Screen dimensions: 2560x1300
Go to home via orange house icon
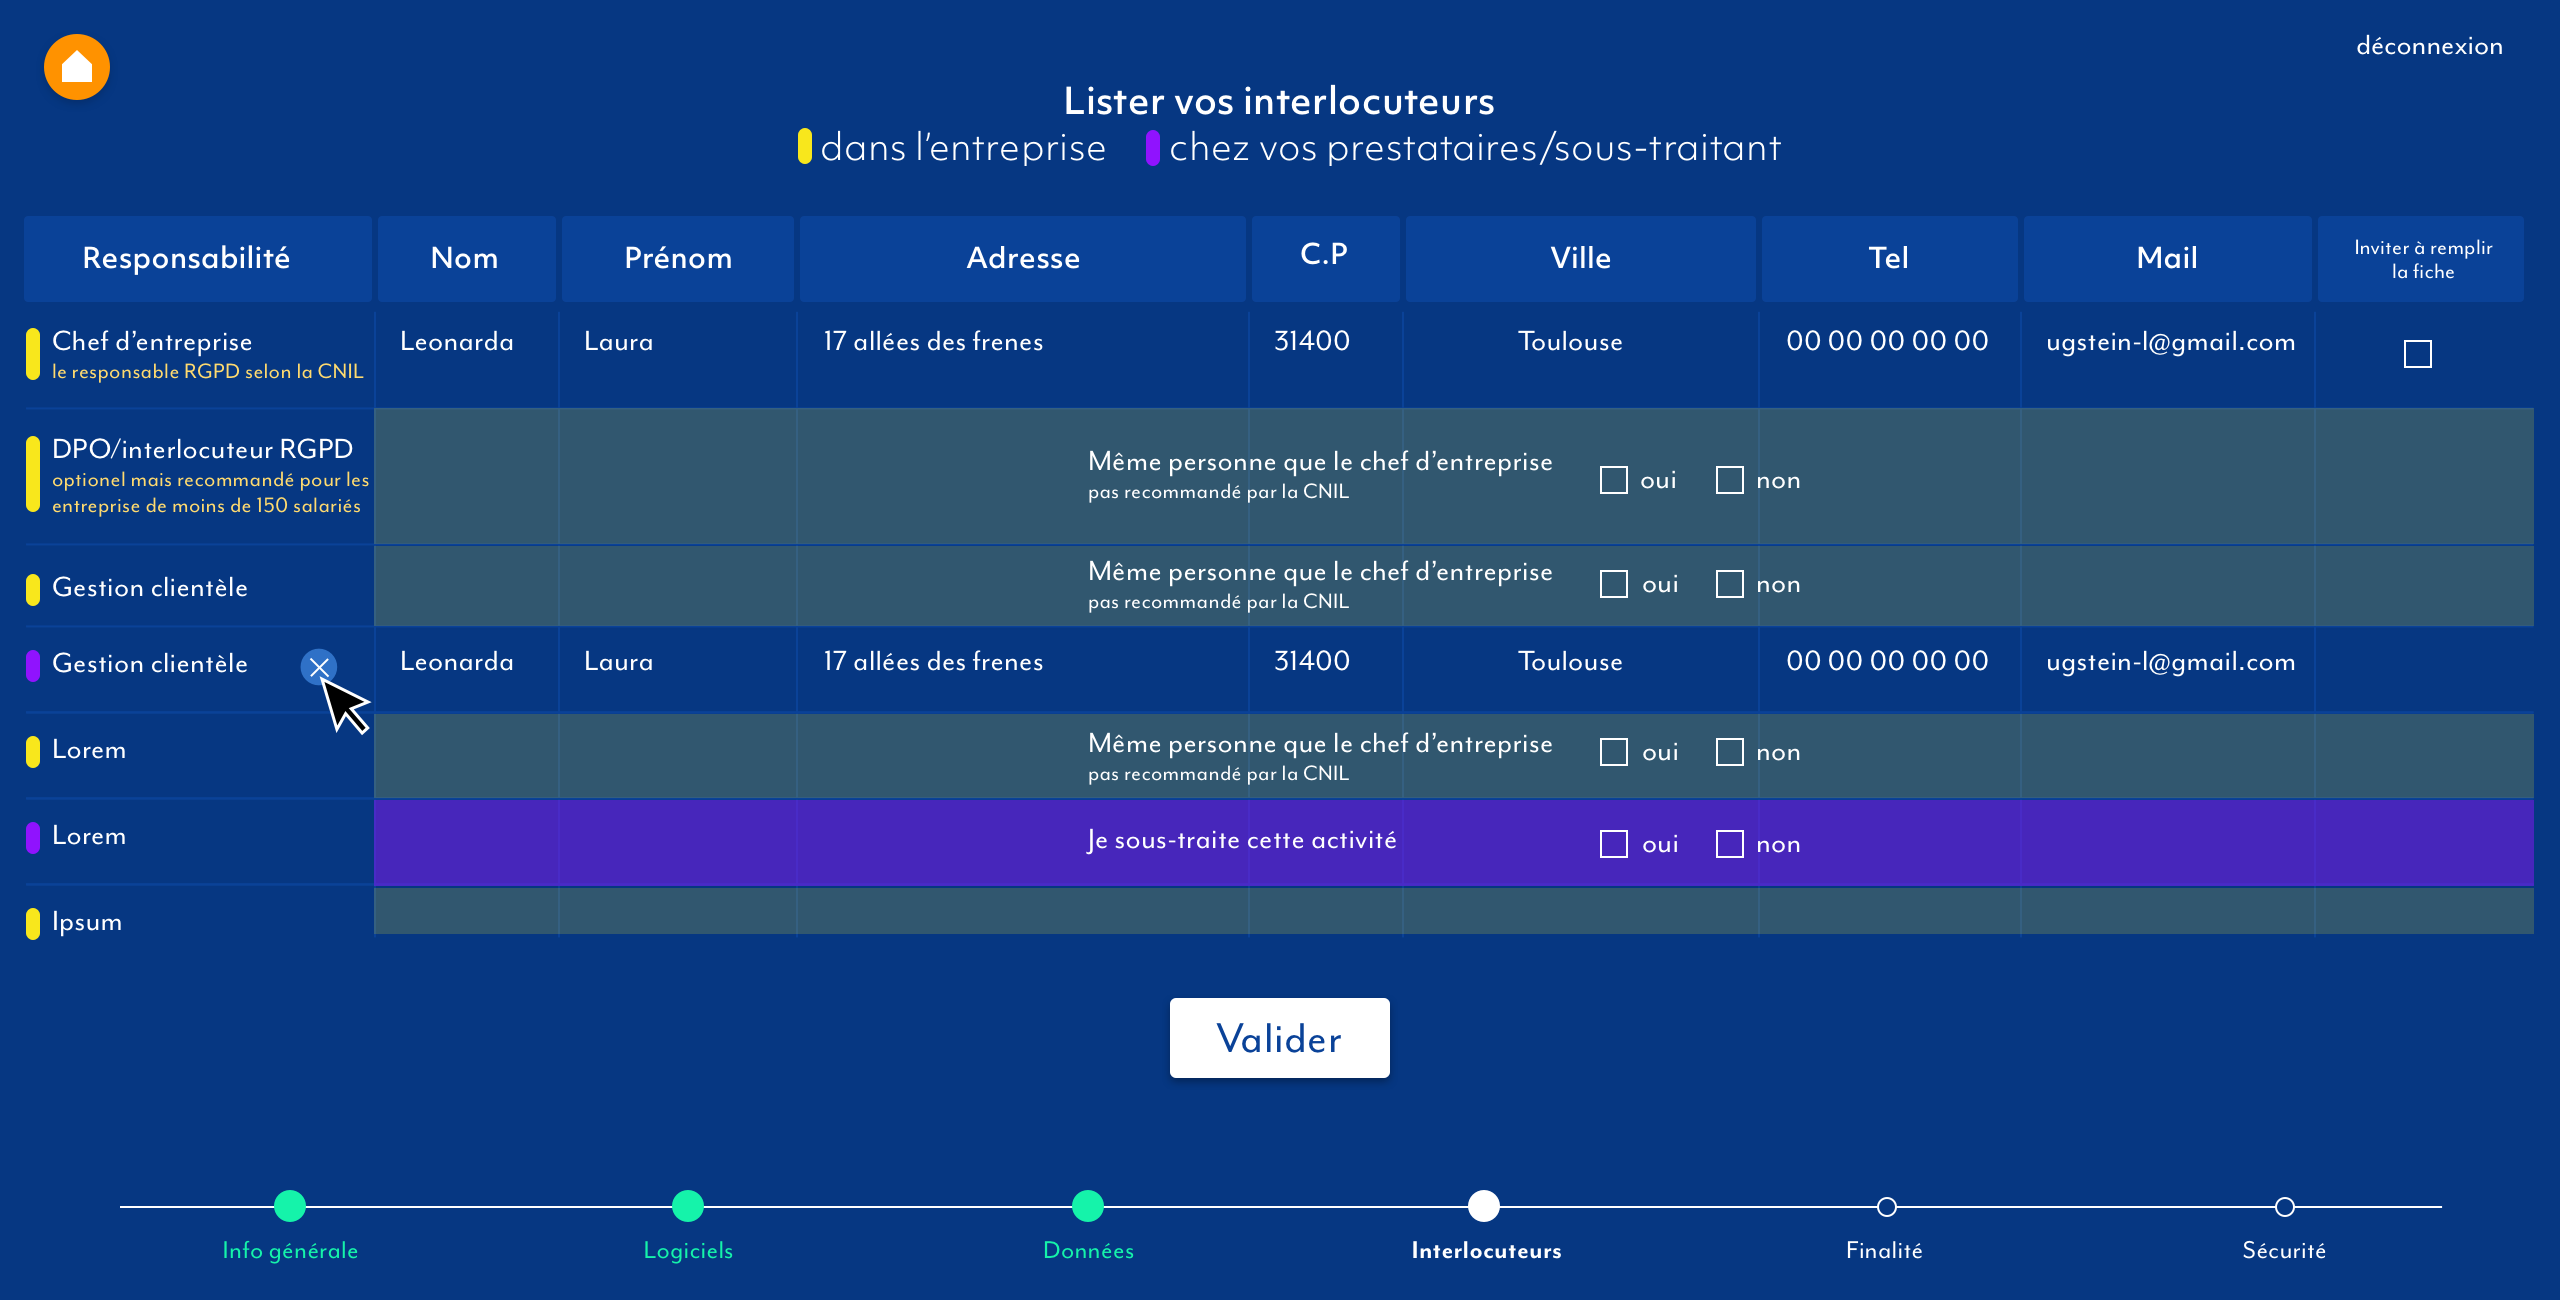77,67
